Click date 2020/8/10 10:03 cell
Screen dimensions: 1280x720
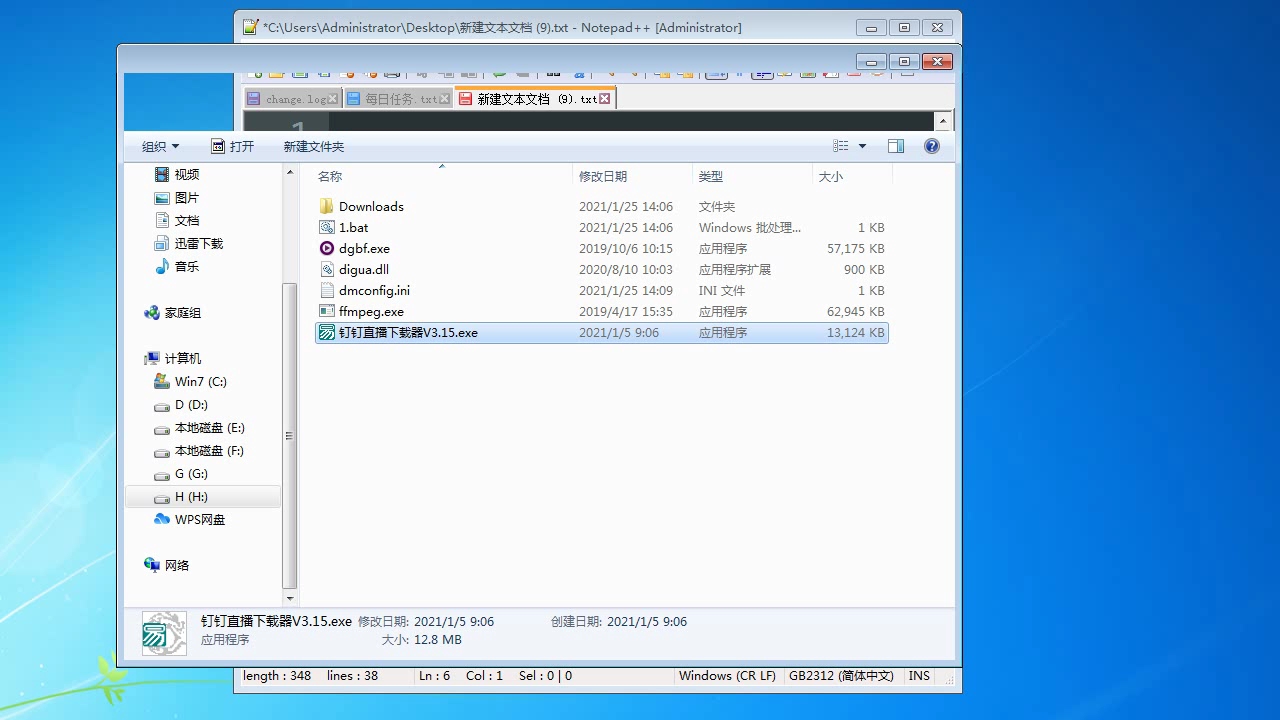tap(626, 269)
